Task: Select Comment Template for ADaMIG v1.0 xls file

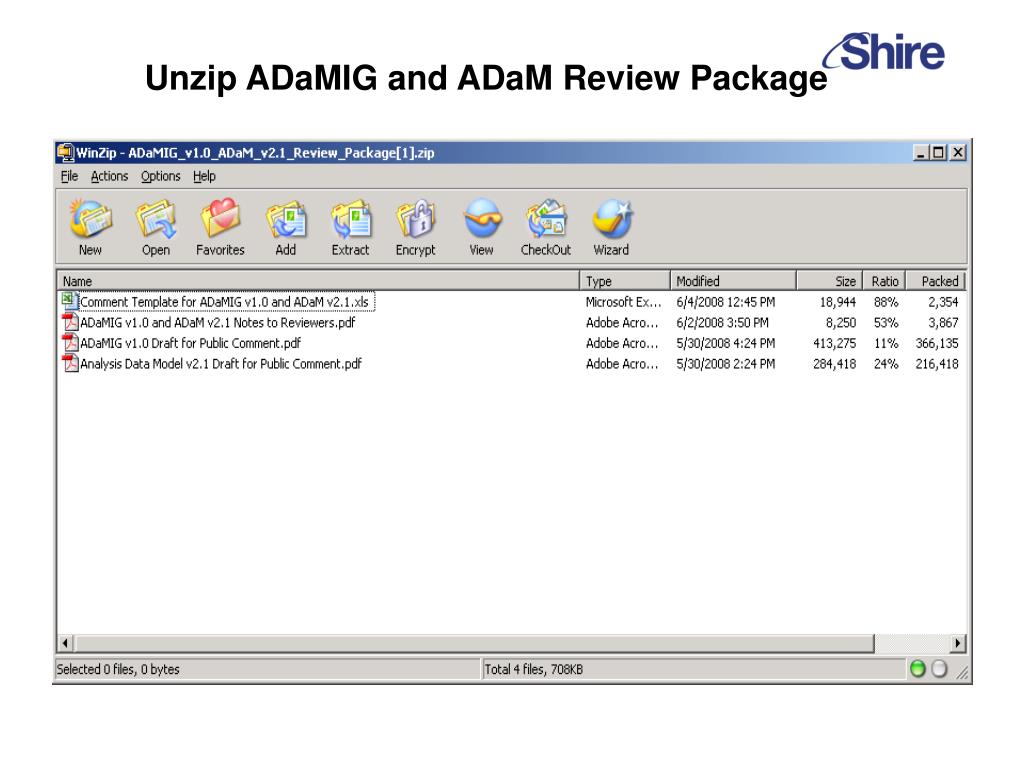Action: point(224,302)
